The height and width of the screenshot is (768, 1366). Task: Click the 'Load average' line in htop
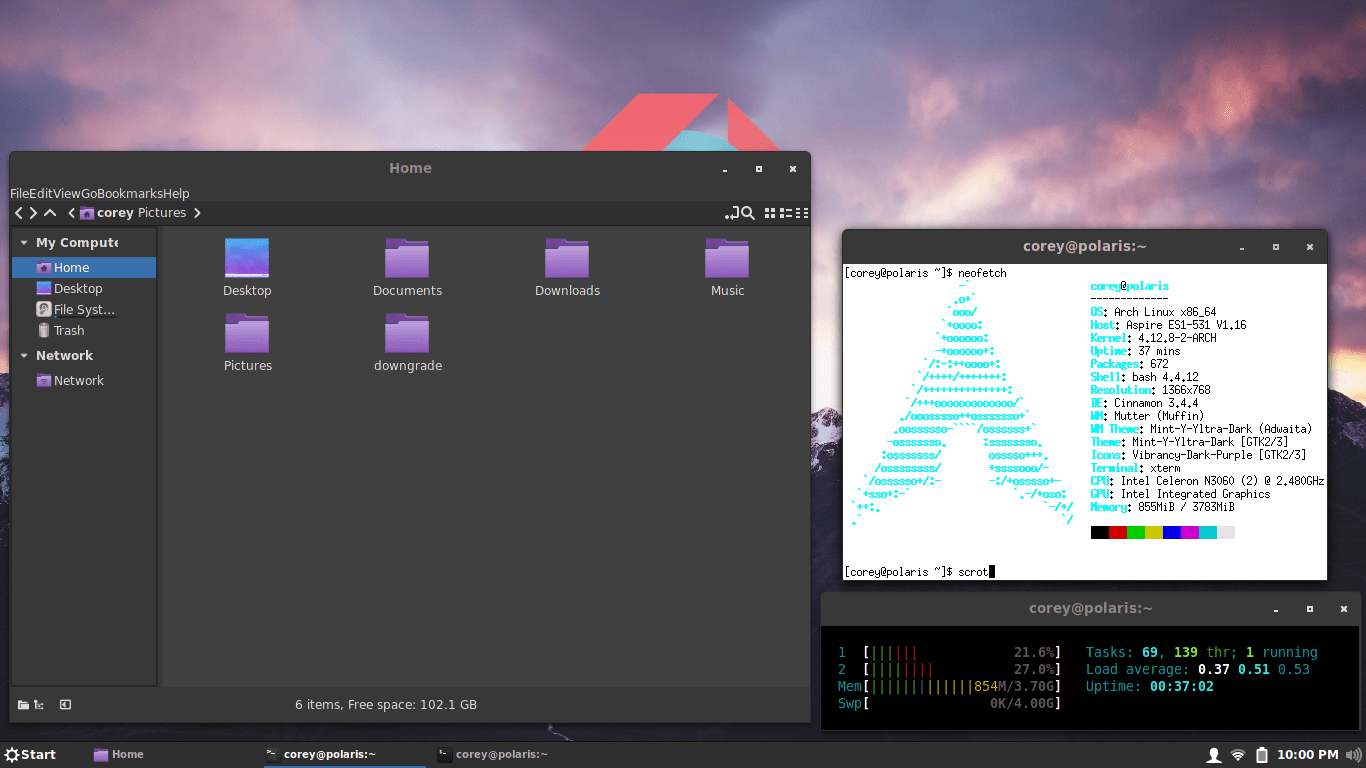pyautogui.click(x=1198, y=670)
